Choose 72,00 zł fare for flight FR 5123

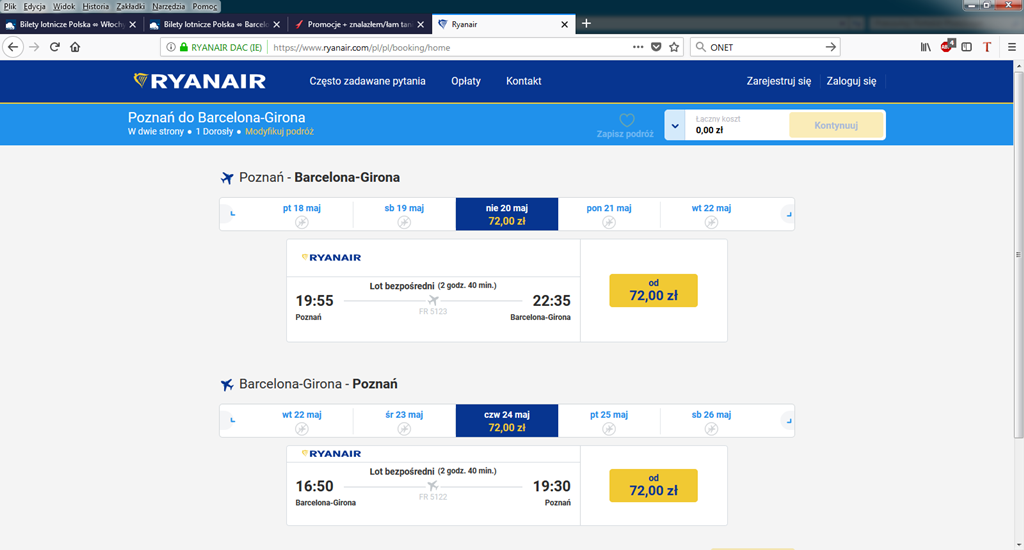653,291
